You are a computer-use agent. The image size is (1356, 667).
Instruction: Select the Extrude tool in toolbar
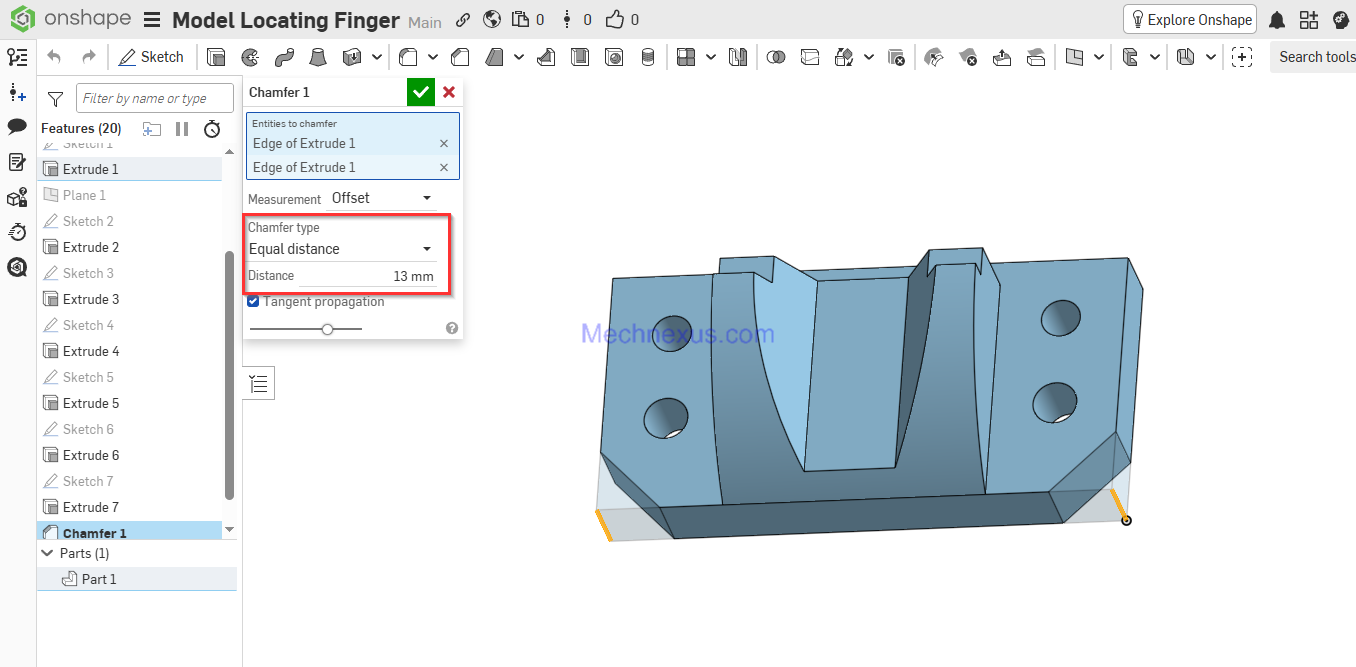tap(216, 57)
